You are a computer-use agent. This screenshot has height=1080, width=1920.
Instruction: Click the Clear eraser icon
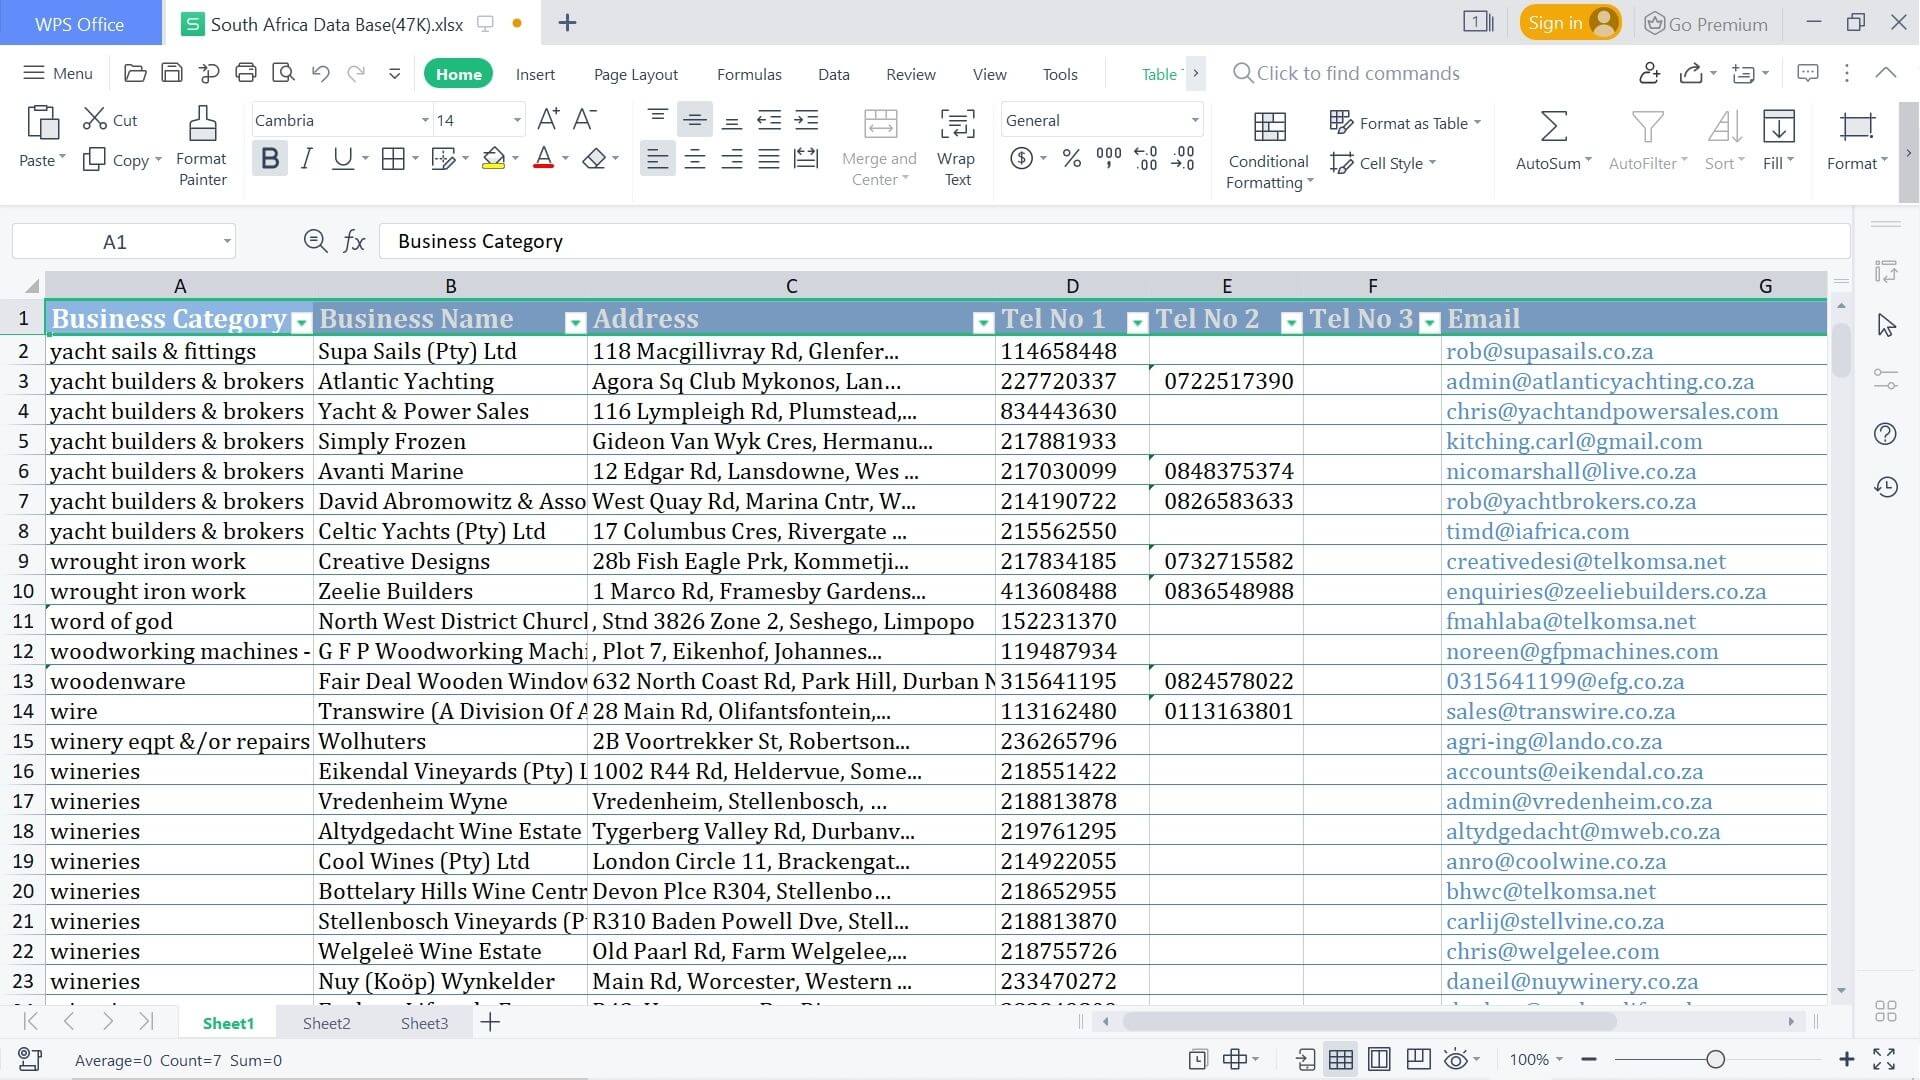[x=595, y=159]
